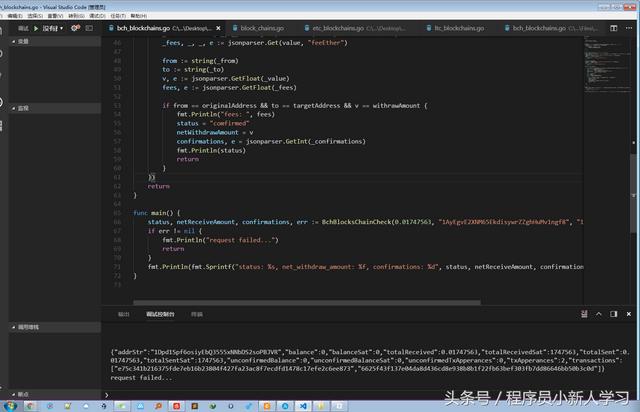This screenshot has width=640, height=412.
Task: Select the Debug Console panel tab
Action: pos(160,314)
